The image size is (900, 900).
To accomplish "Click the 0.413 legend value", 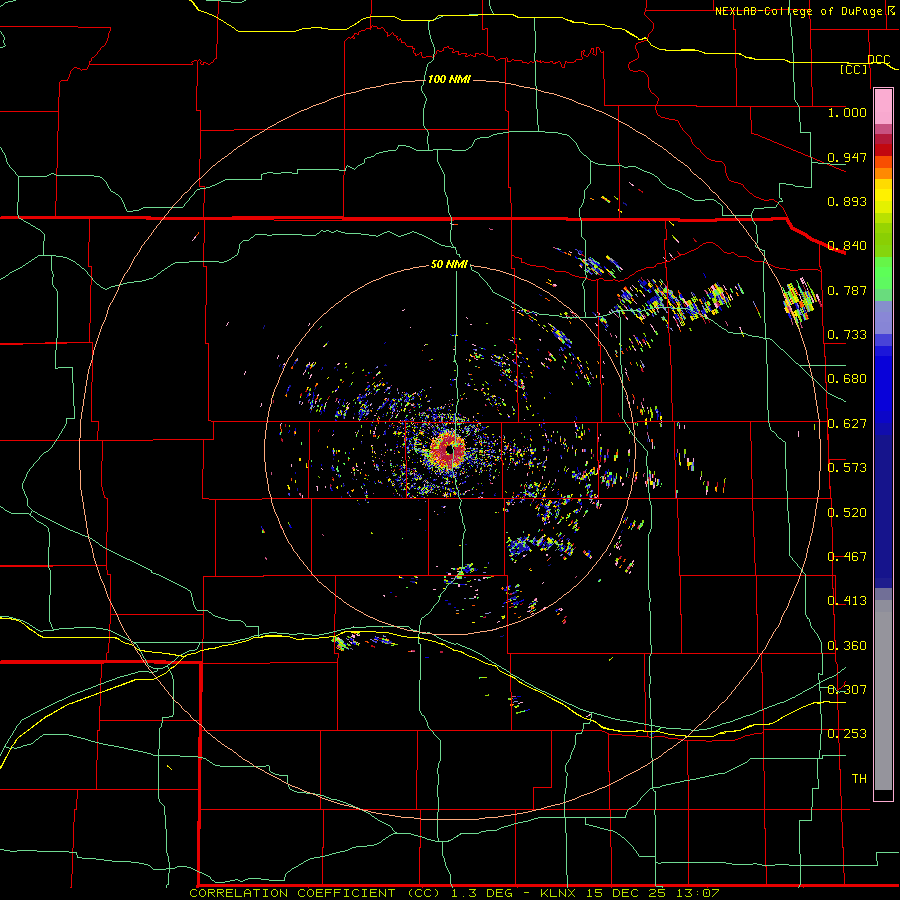I will pos(847,601).
